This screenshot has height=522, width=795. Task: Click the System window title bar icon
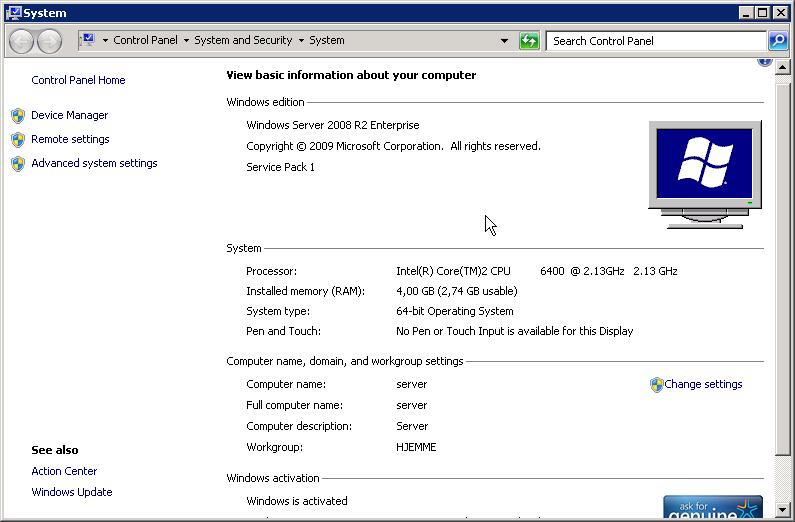click(x=14, y=13)
